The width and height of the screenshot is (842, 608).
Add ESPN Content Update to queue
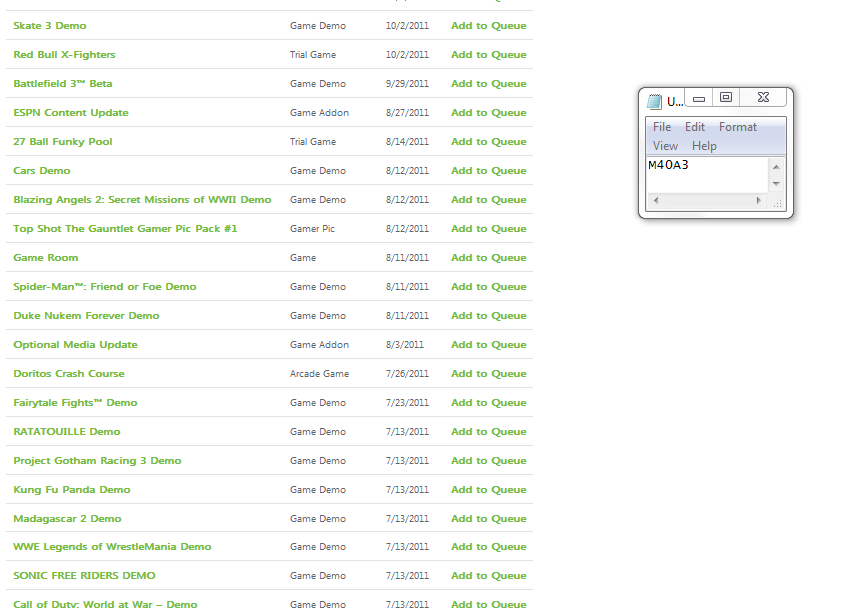(489, 113)
